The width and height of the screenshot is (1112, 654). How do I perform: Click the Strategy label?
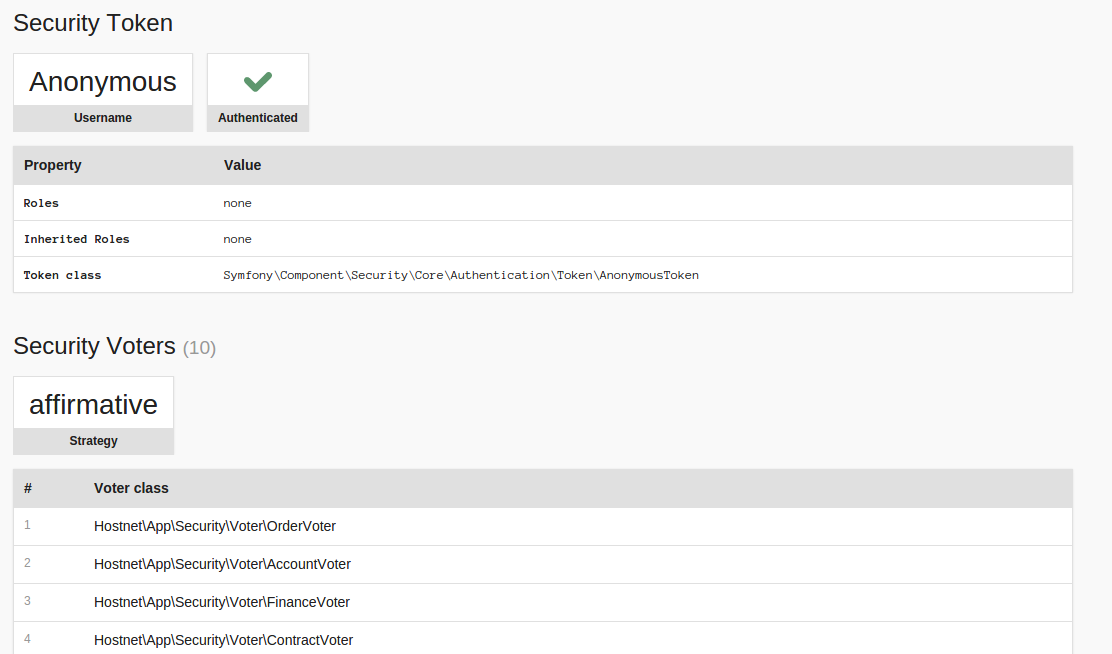tap(94, 440)
